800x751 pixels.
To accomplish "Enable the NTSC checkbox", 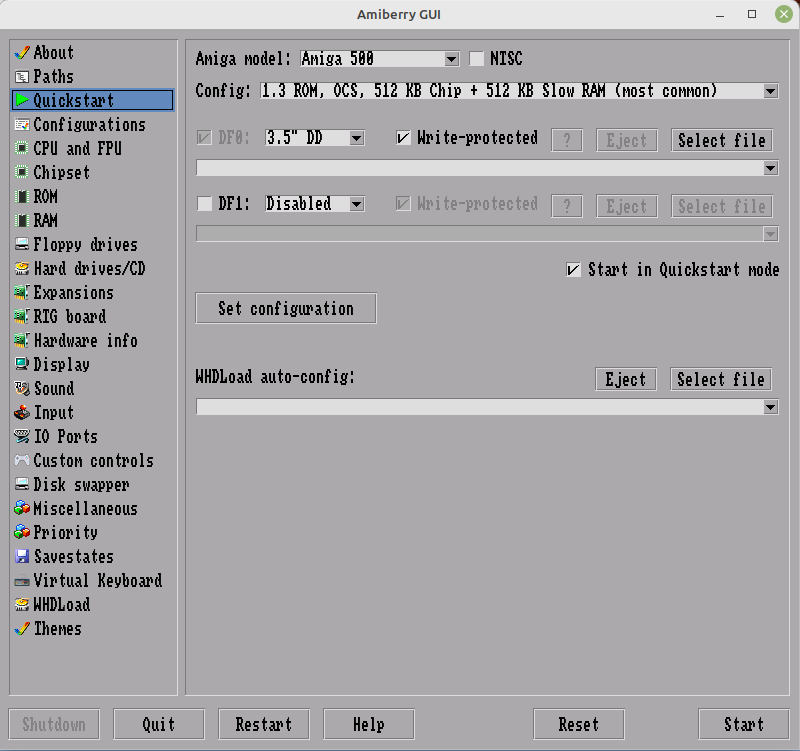I will [x=477, y=59].
